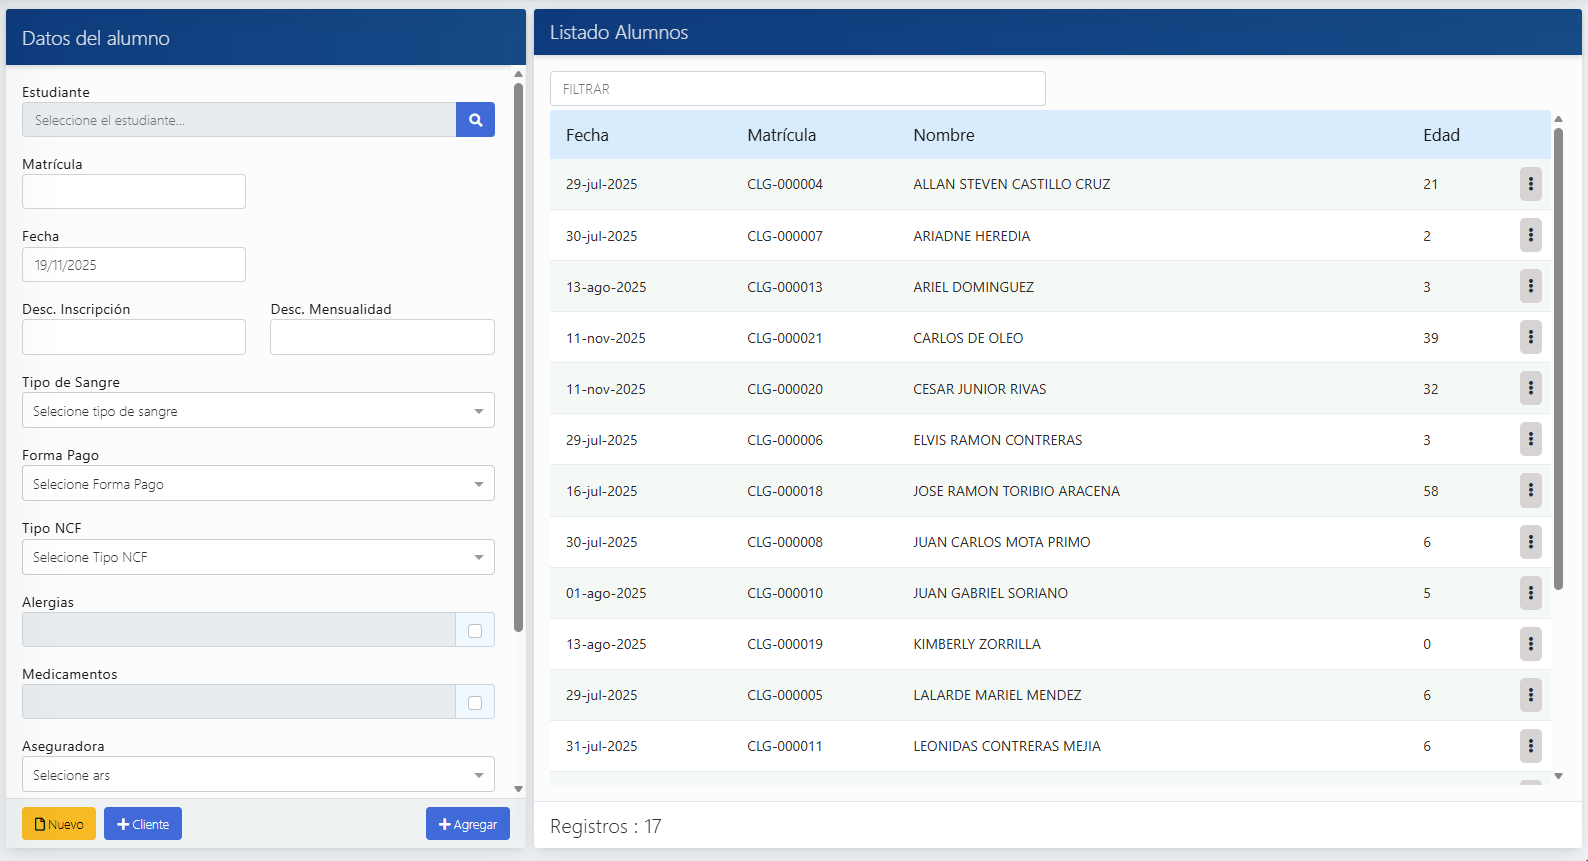Open the three-dot menu for Ariadne Heredia
1588x861 pixels.
(x=1530, y=235)
